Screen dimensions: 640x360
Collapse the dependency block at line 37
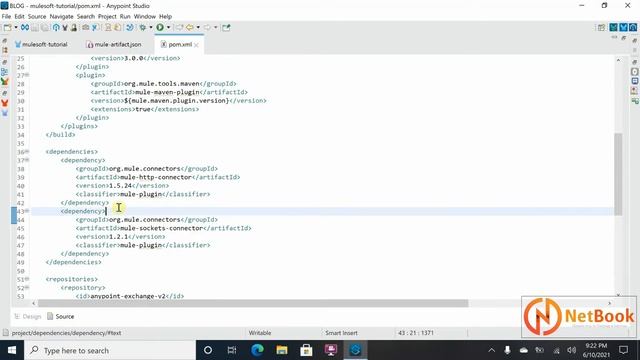(x=27, y=160)
